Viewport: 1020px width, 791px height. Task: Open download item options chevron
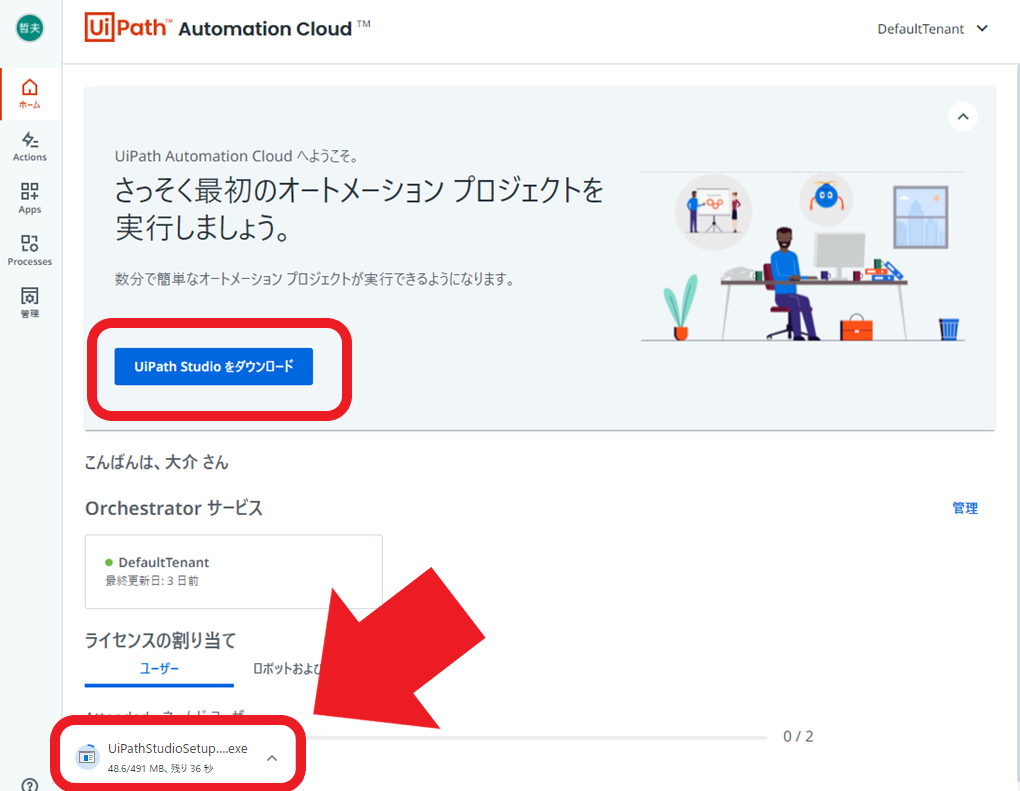[272, 758]
